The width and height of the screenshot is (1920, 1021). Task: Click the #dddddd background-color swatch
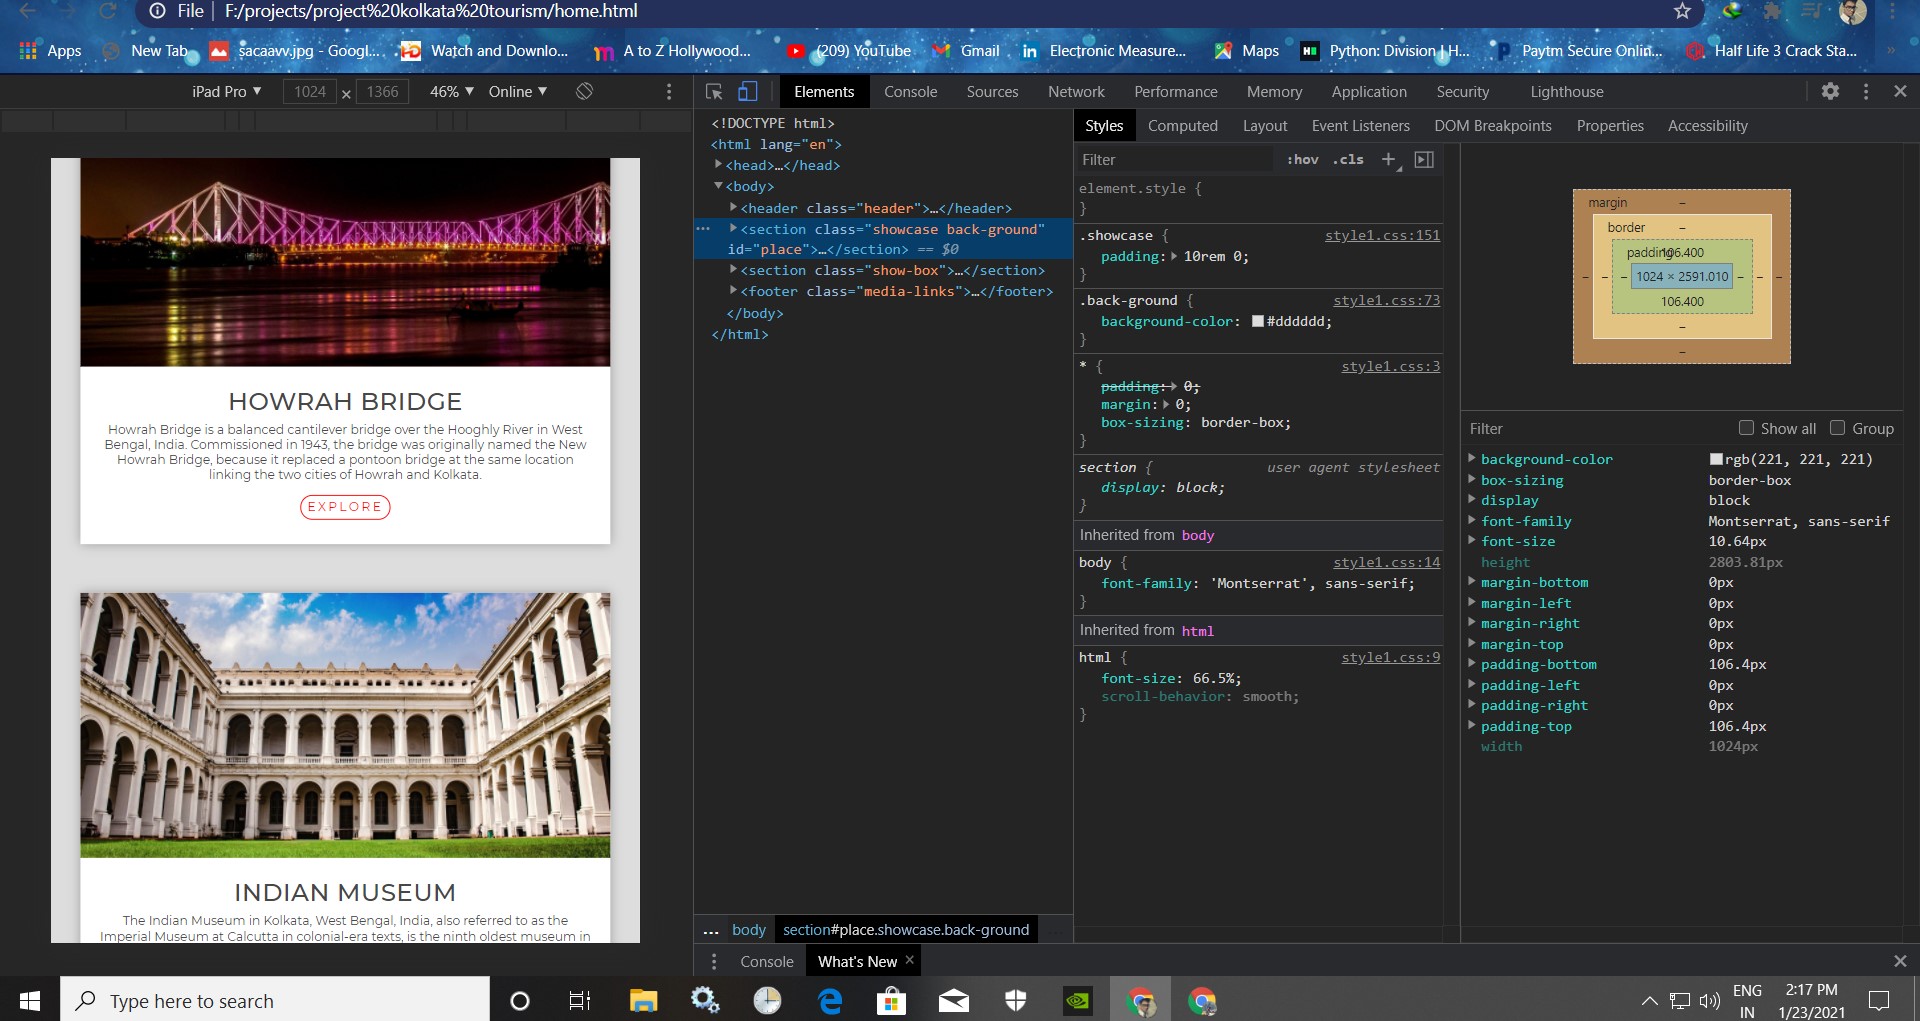[x=1257, y=321]
